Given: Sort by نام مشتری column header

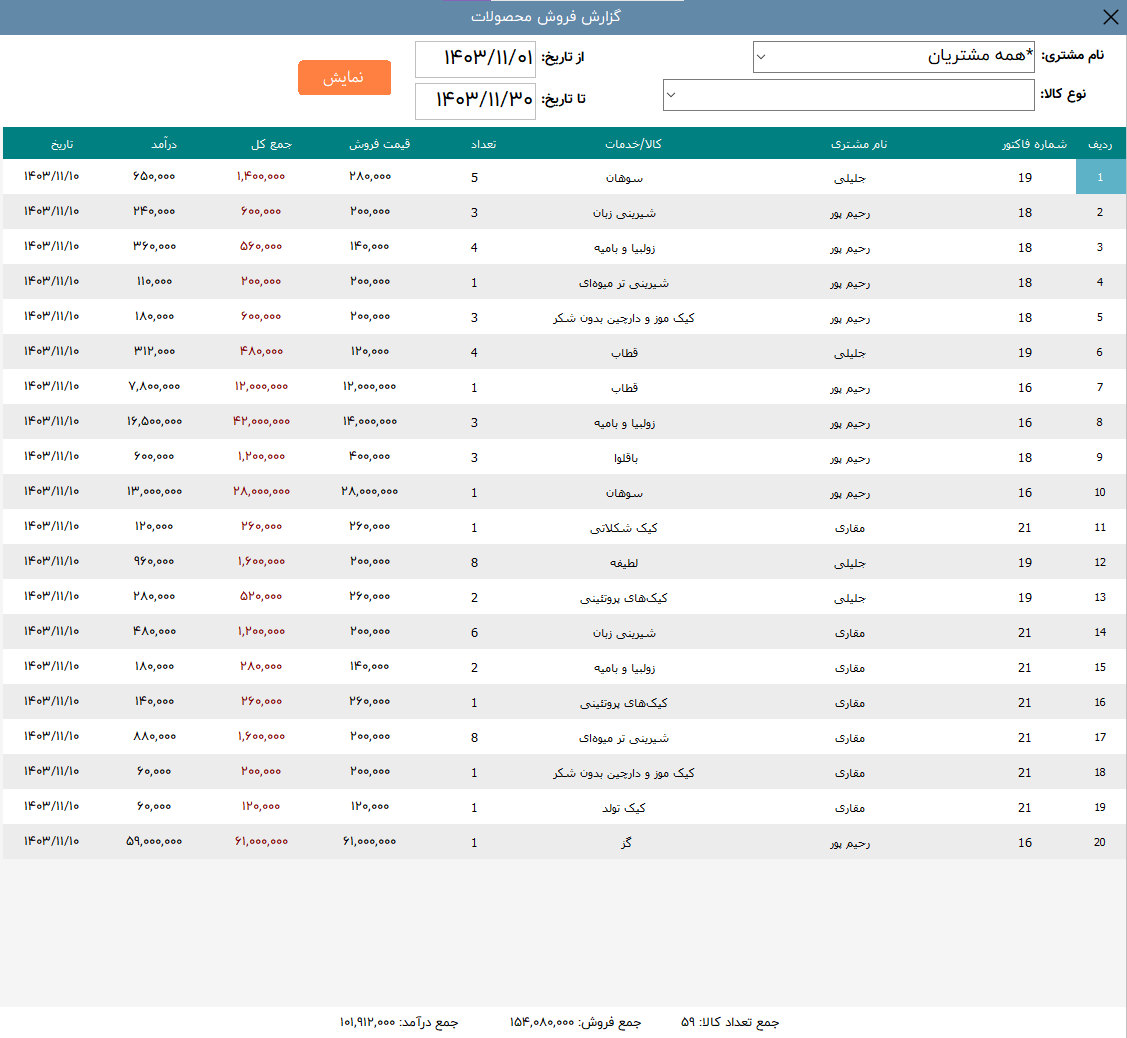Looking at the screenshot, I should pos(859,144).
